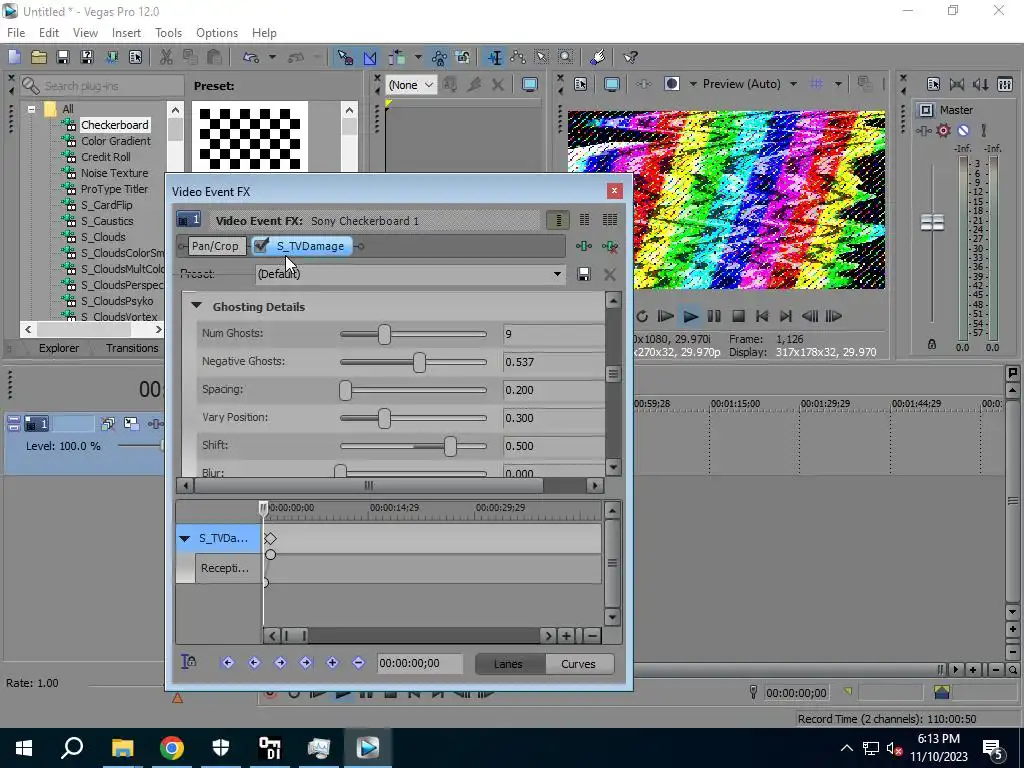
Task: Click the Pan/Crop button in FX chain
Action: click(215, 246)
